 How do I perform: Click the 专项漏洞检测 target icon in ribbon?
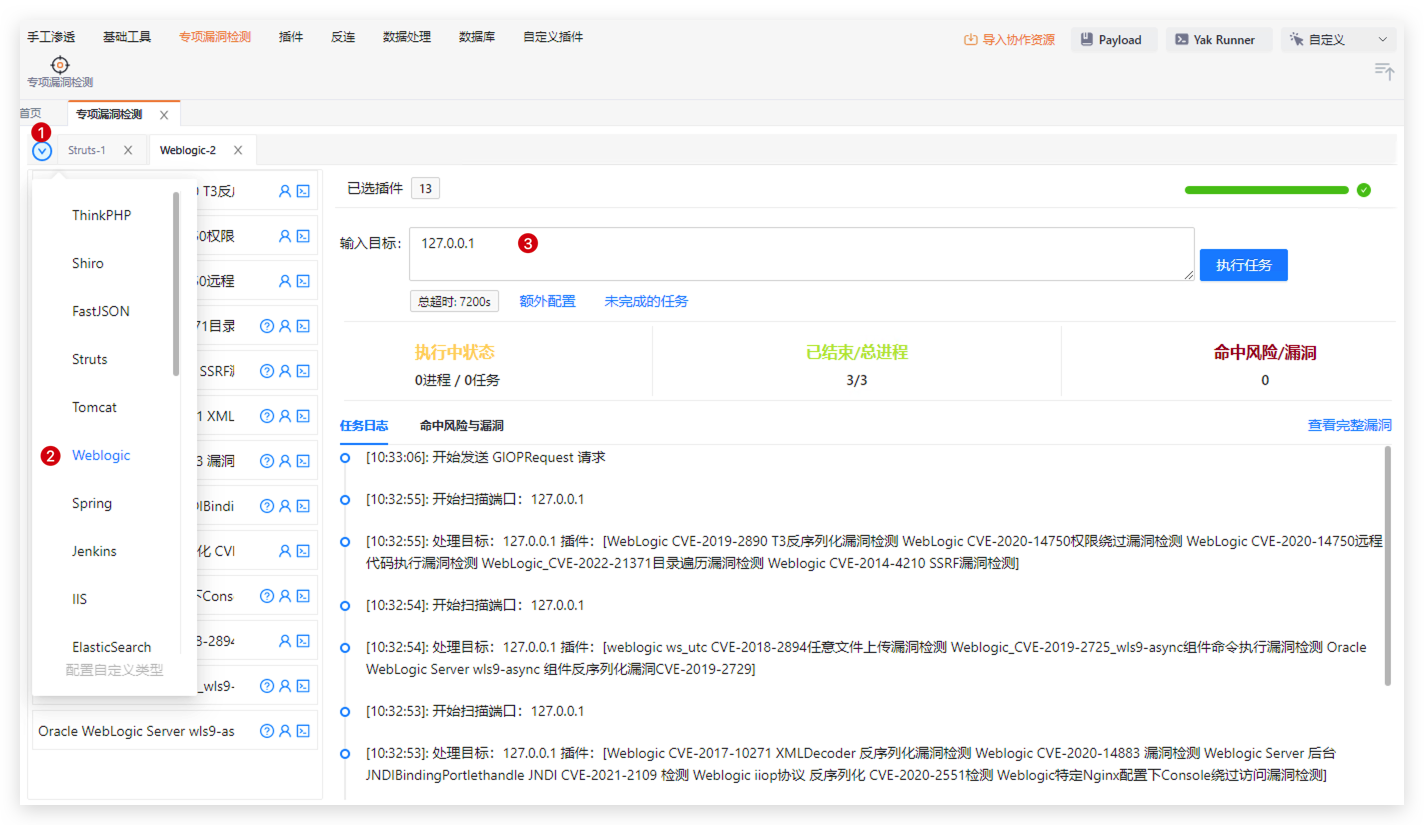pyautogui.click(x=60, y=66)
